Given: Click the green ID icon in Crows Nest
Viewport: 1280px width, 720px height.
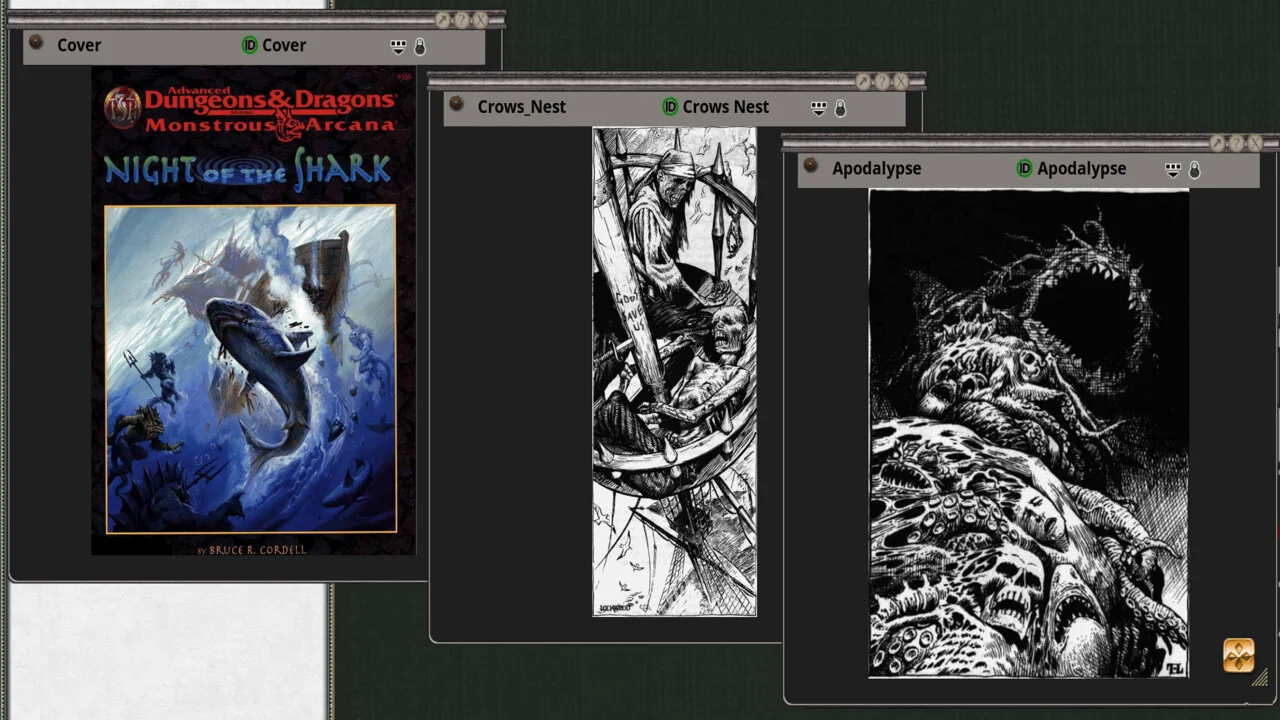Looking at the screenshot, I should (670, 107).
